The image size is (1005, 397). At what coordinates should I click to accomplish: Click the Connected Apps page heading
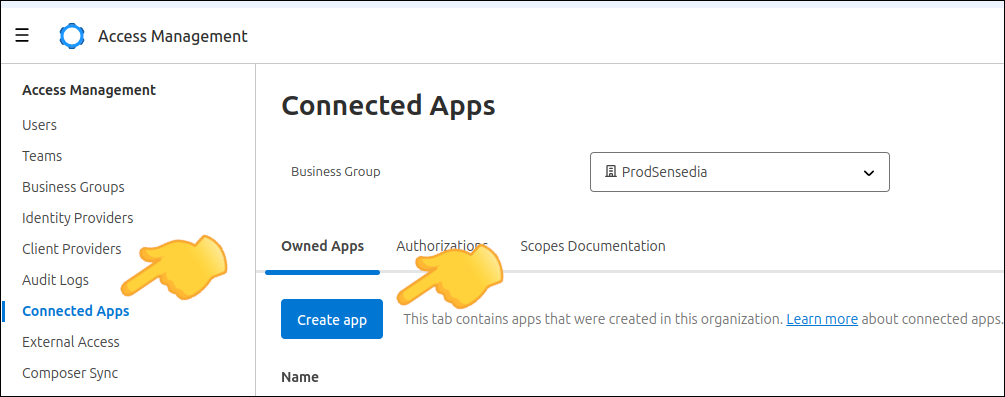388,106
